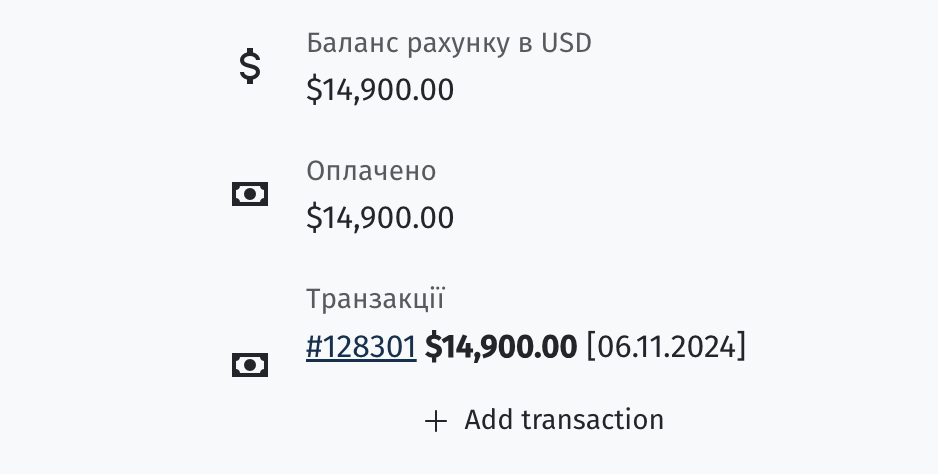Pick the cash icon in transactions row

click(250, 364)
